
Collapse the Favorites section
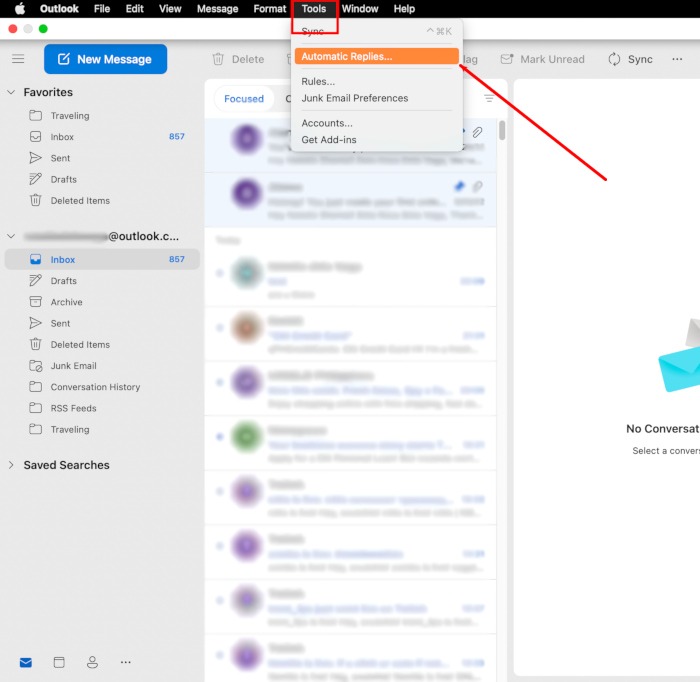[x=11, y=92]
